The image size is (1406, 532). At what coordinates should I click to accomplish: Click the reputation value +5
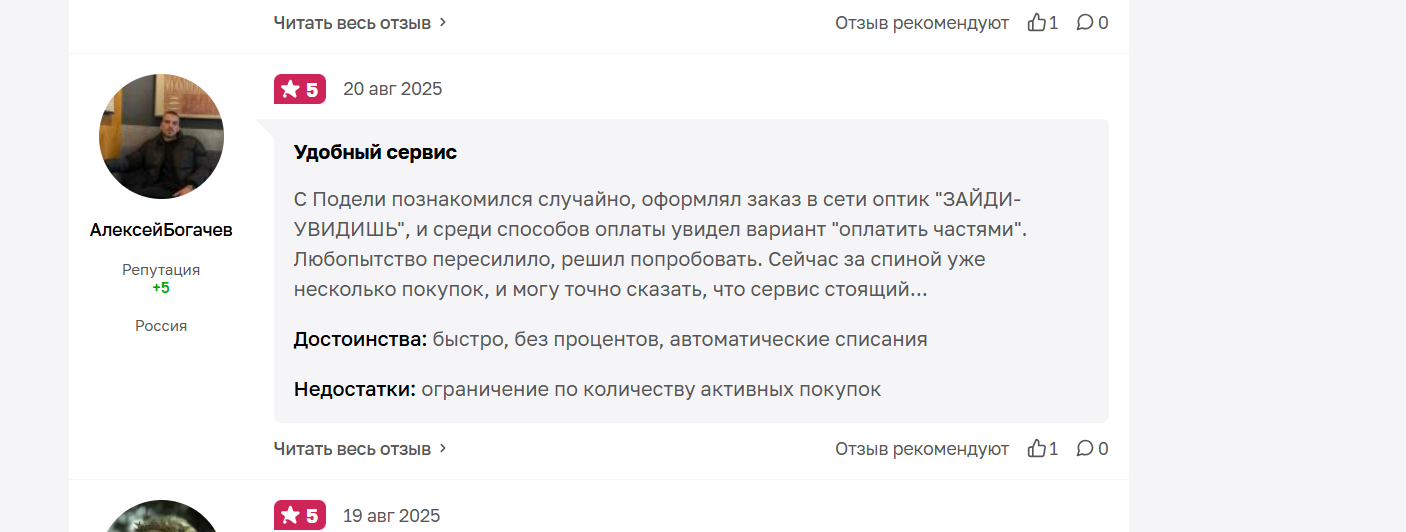161,288
